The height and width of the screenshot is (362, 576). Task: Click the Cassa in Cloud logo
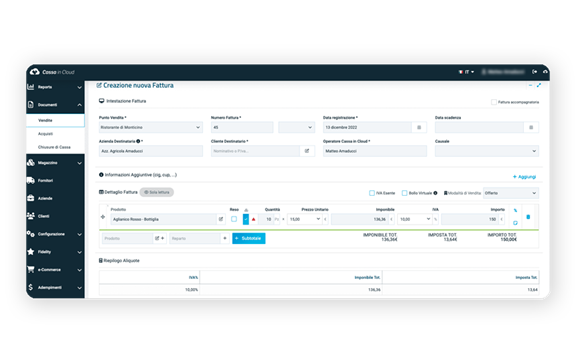(x=52, y=72)
